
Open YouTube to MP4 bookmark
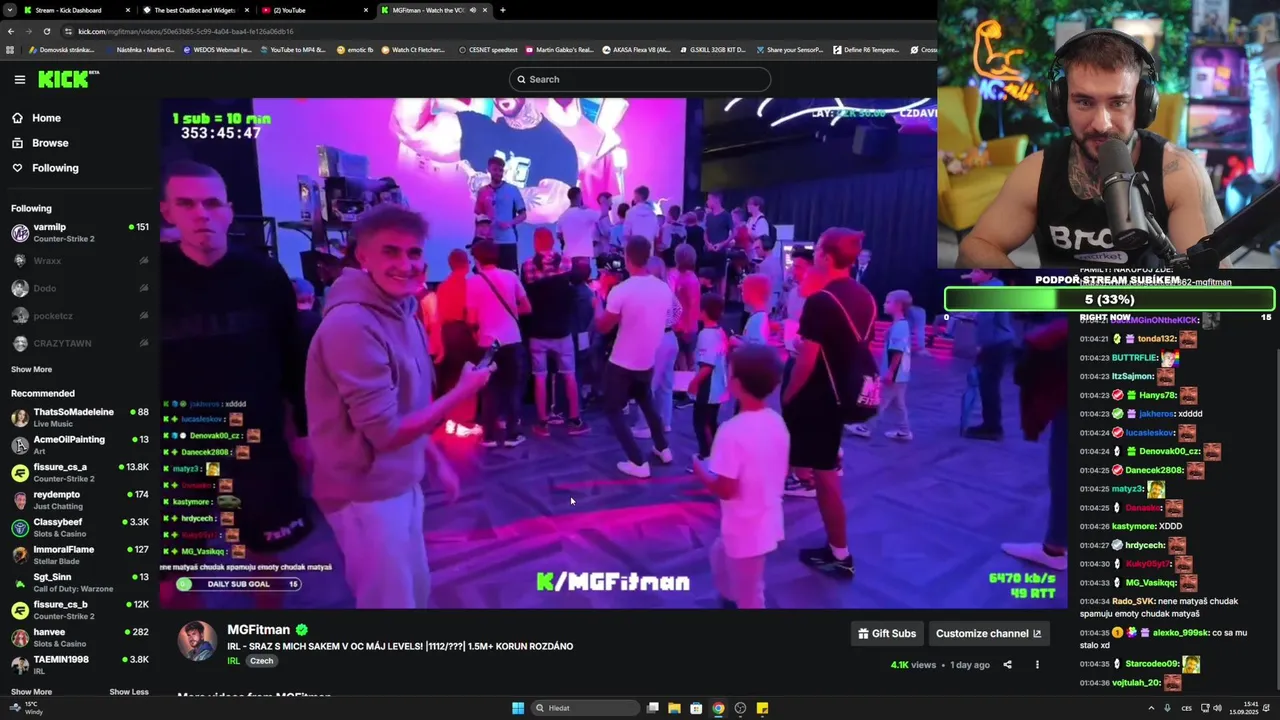(x=292, y=50)
